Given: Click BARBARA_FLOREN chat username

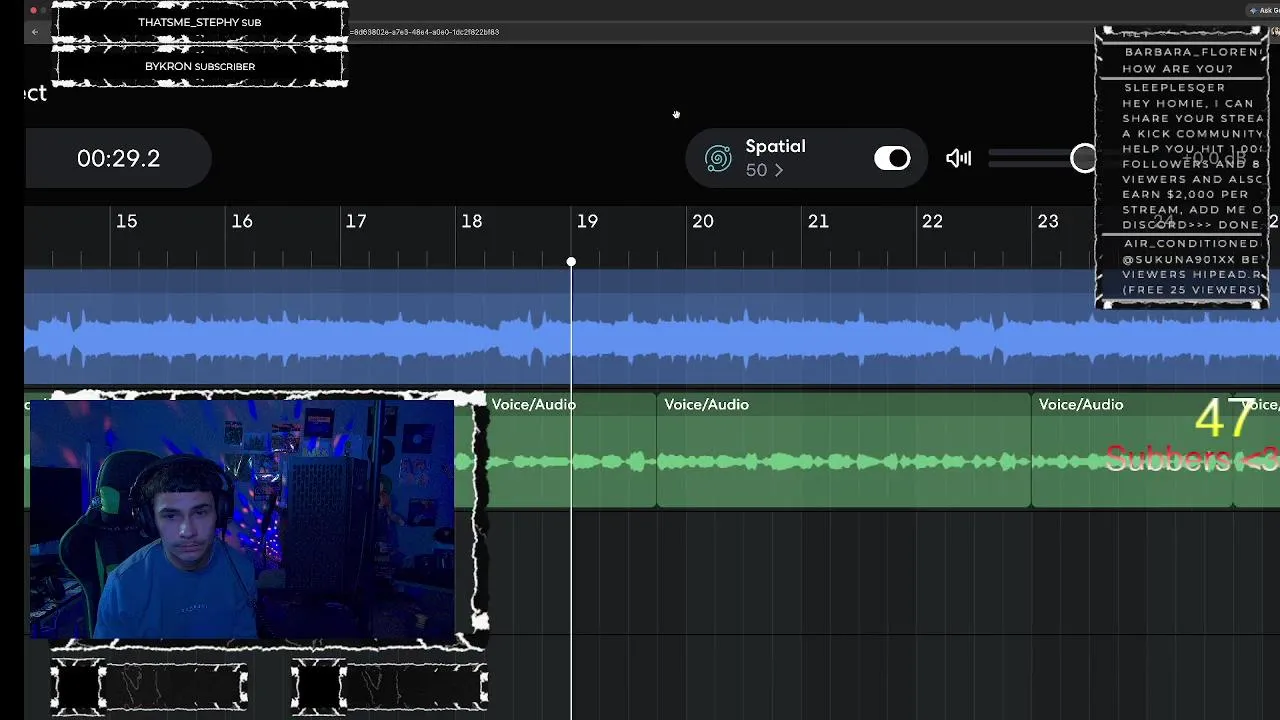Looking at the screenshot, I should coord(1193,52).
